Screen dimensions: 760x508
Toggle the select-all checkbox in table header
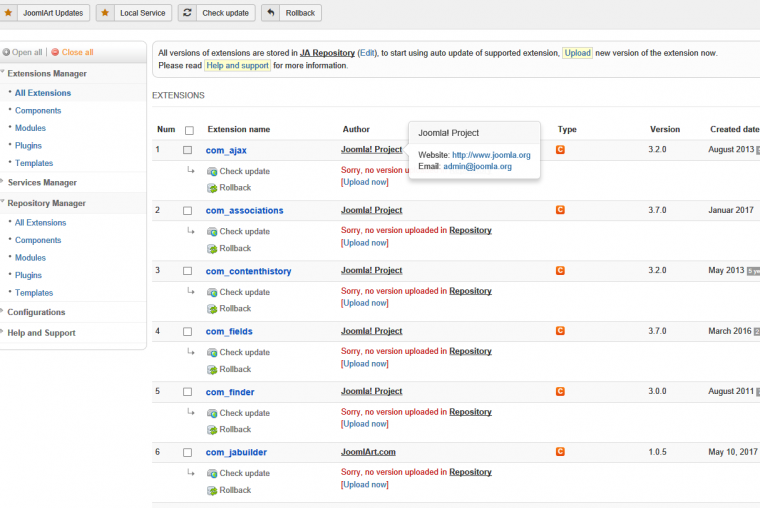pos(189,130)
